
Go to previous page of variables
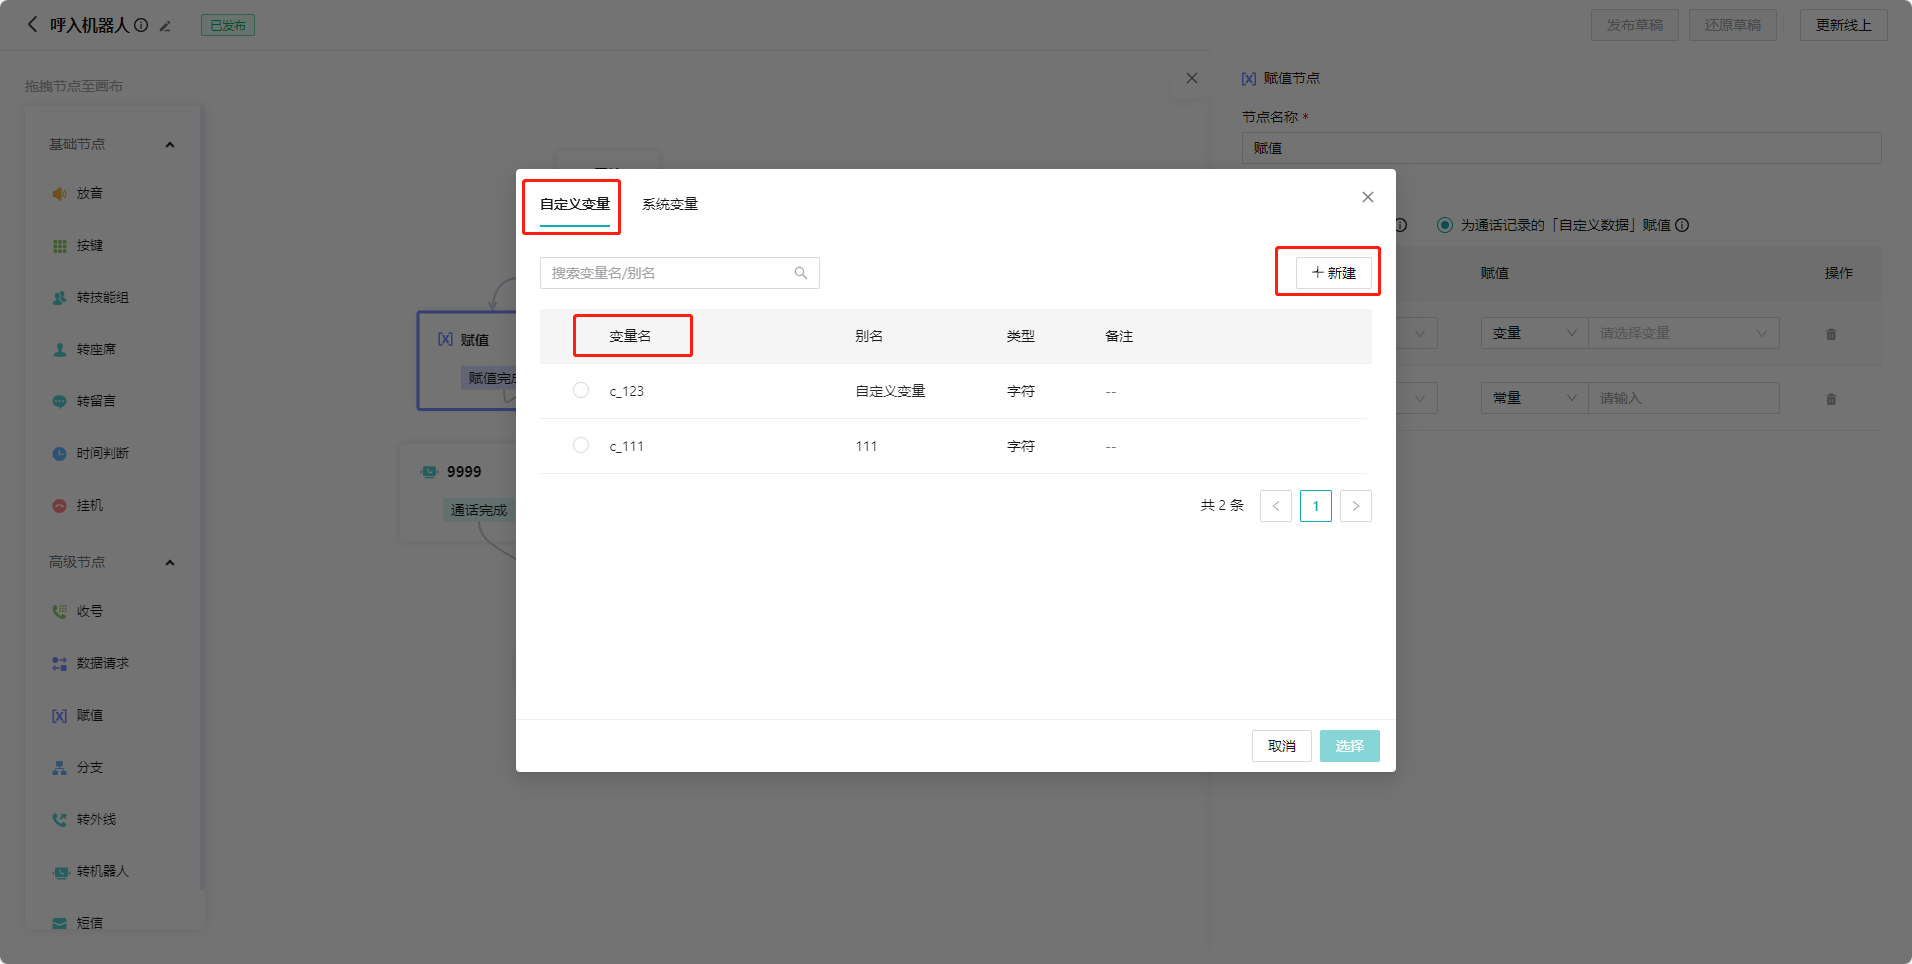pos(1276,506)
